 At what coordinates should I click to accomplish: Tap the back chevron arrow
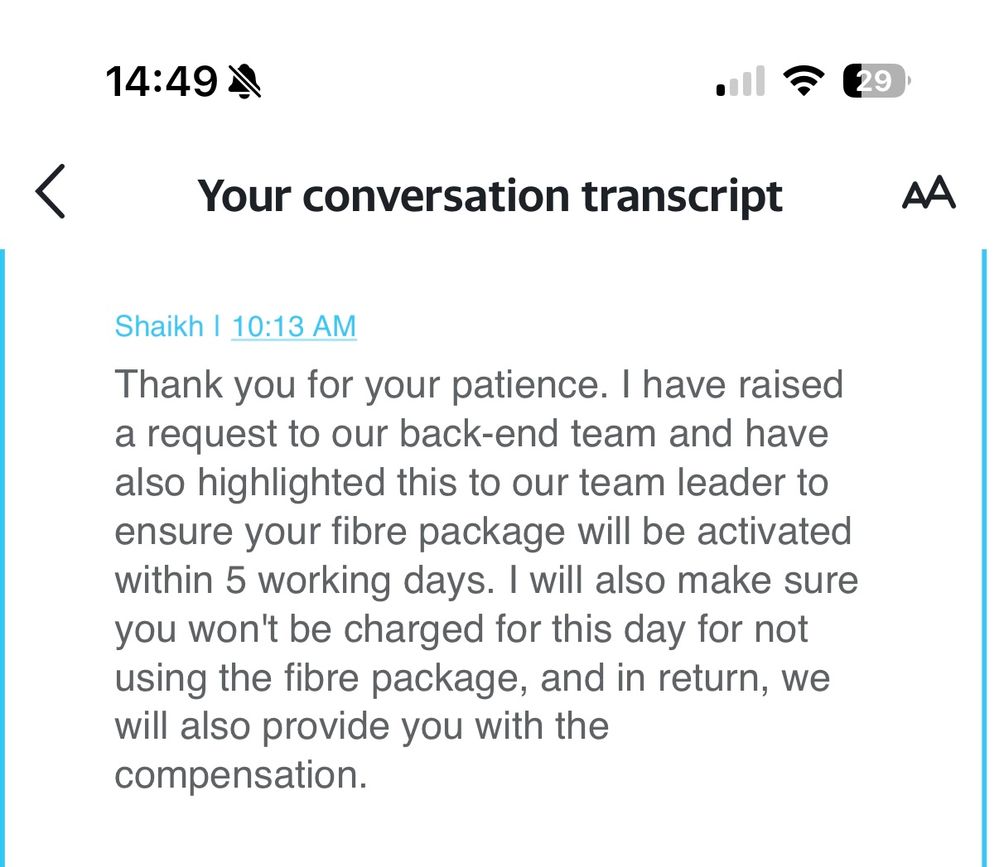(50, 193)
